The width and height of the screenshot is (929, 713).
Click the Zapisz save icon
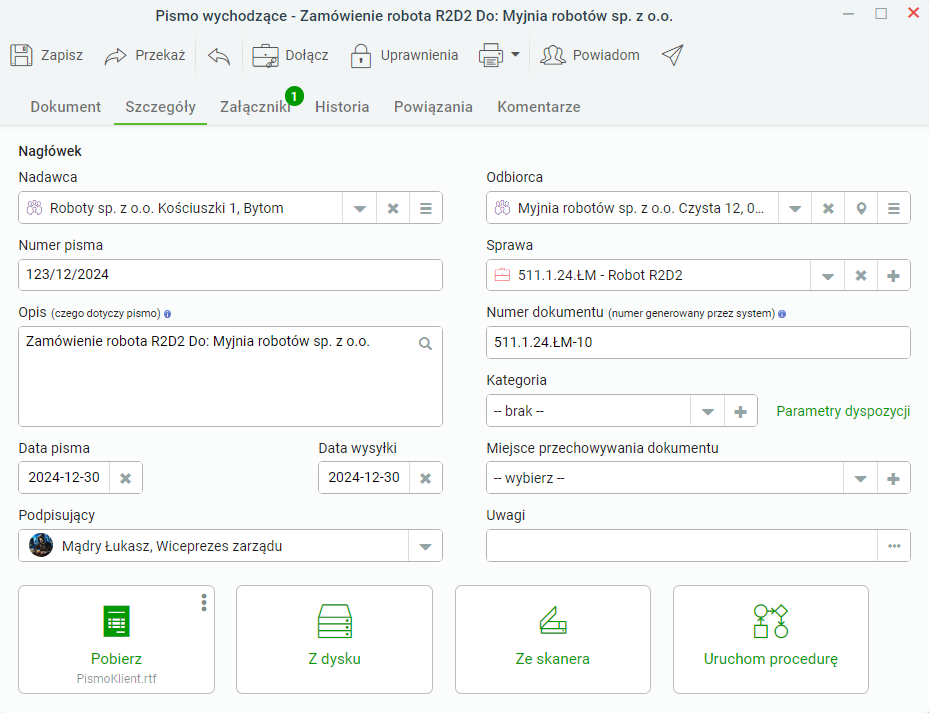tap(21, 55)
